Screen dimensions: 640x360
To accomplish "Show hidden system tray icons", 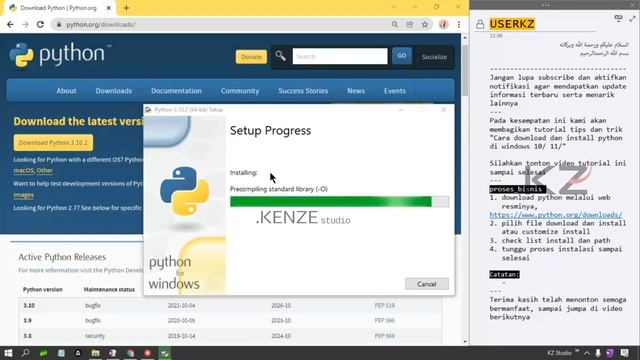I will tap(587, 353).
